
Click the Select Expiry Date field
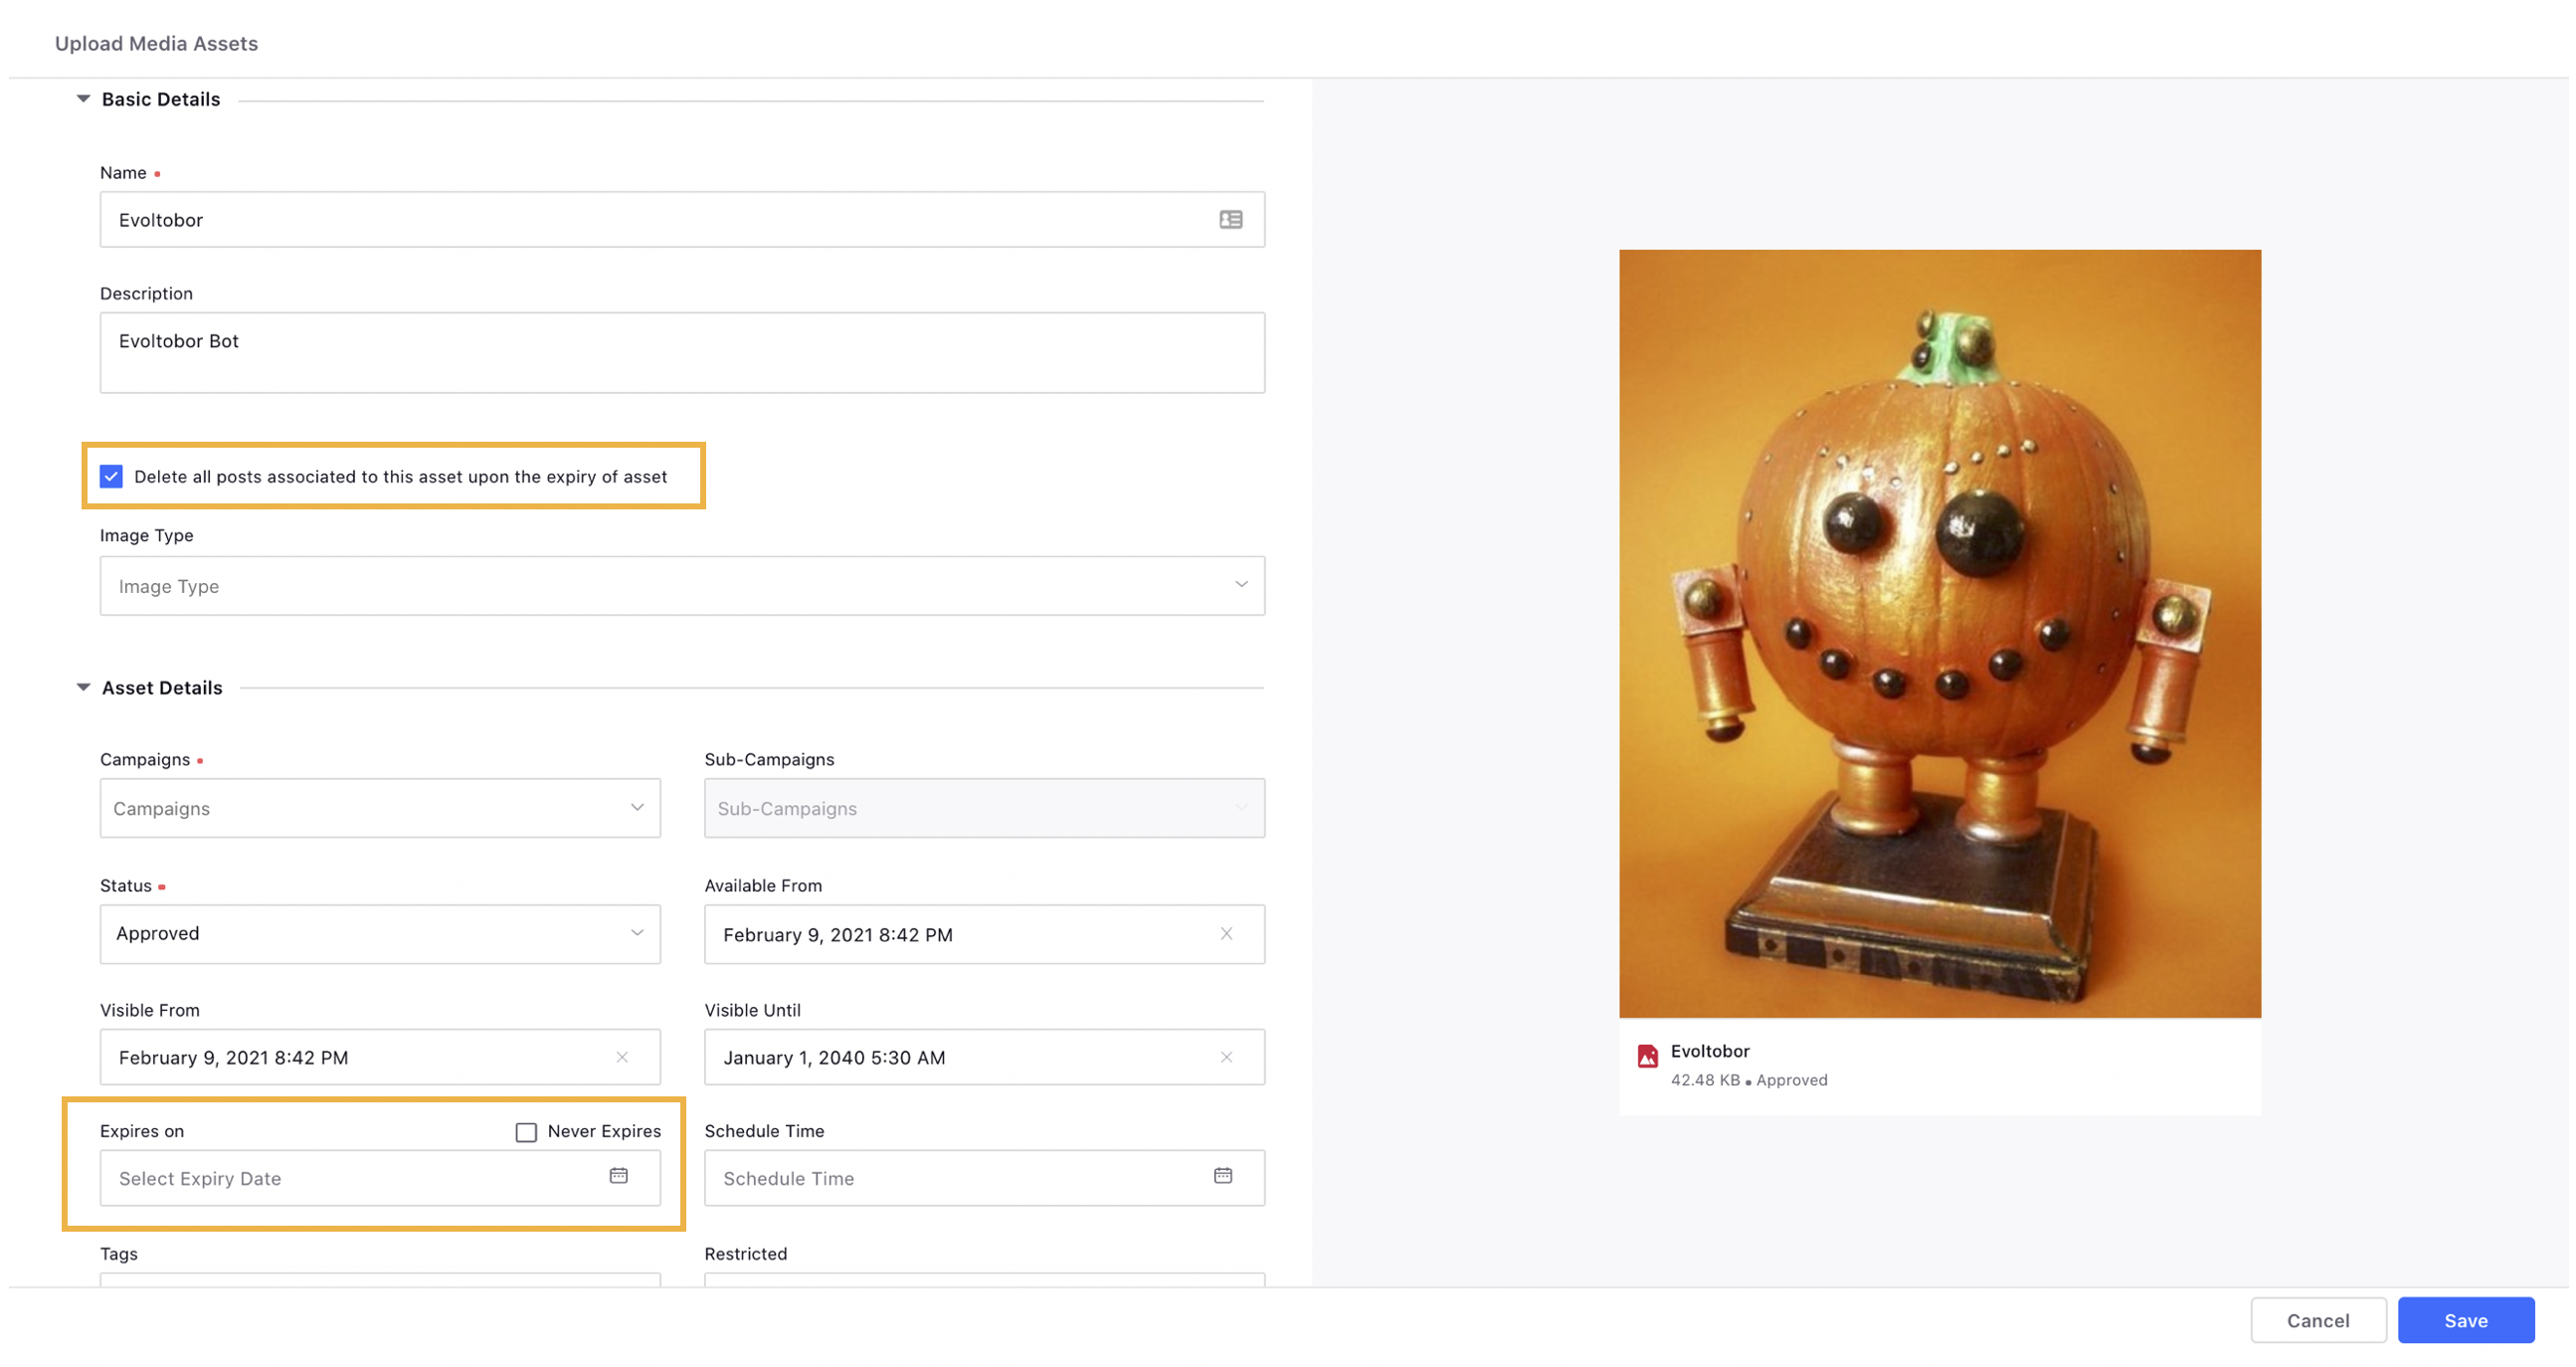click(x=350, y=1178)
